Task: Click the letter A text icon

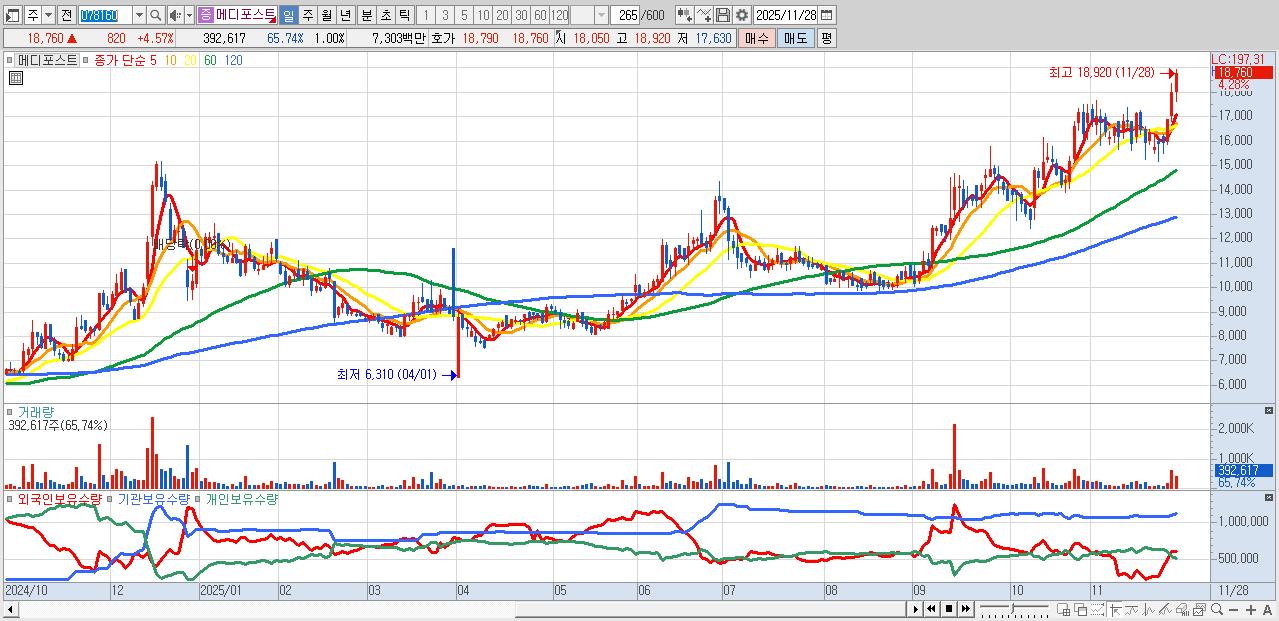Action: pos(1267,610)
